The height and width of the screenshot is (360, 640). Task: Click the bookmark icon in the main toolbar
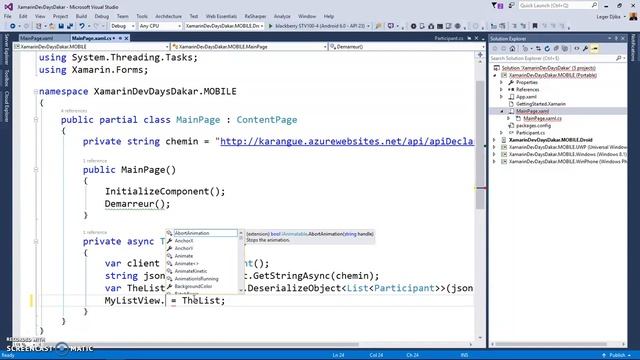[535, 26]
